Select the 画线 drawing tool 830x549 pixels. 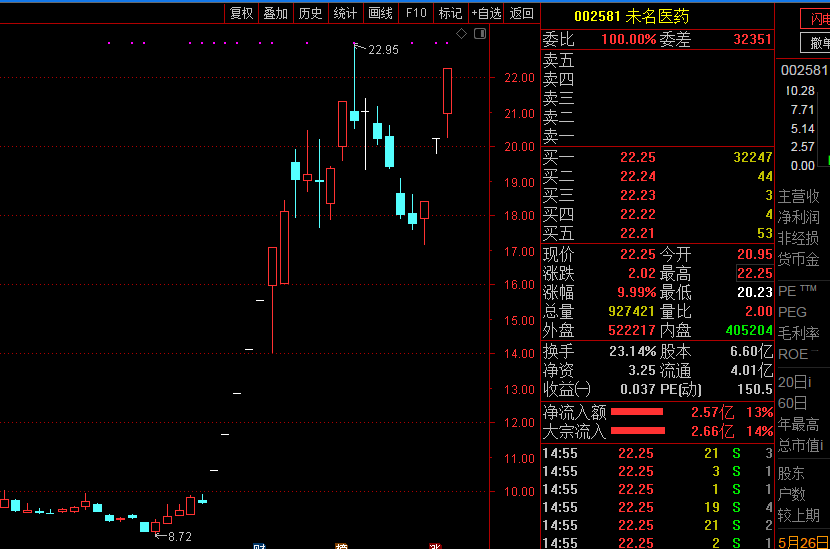[x=380, y=13]
